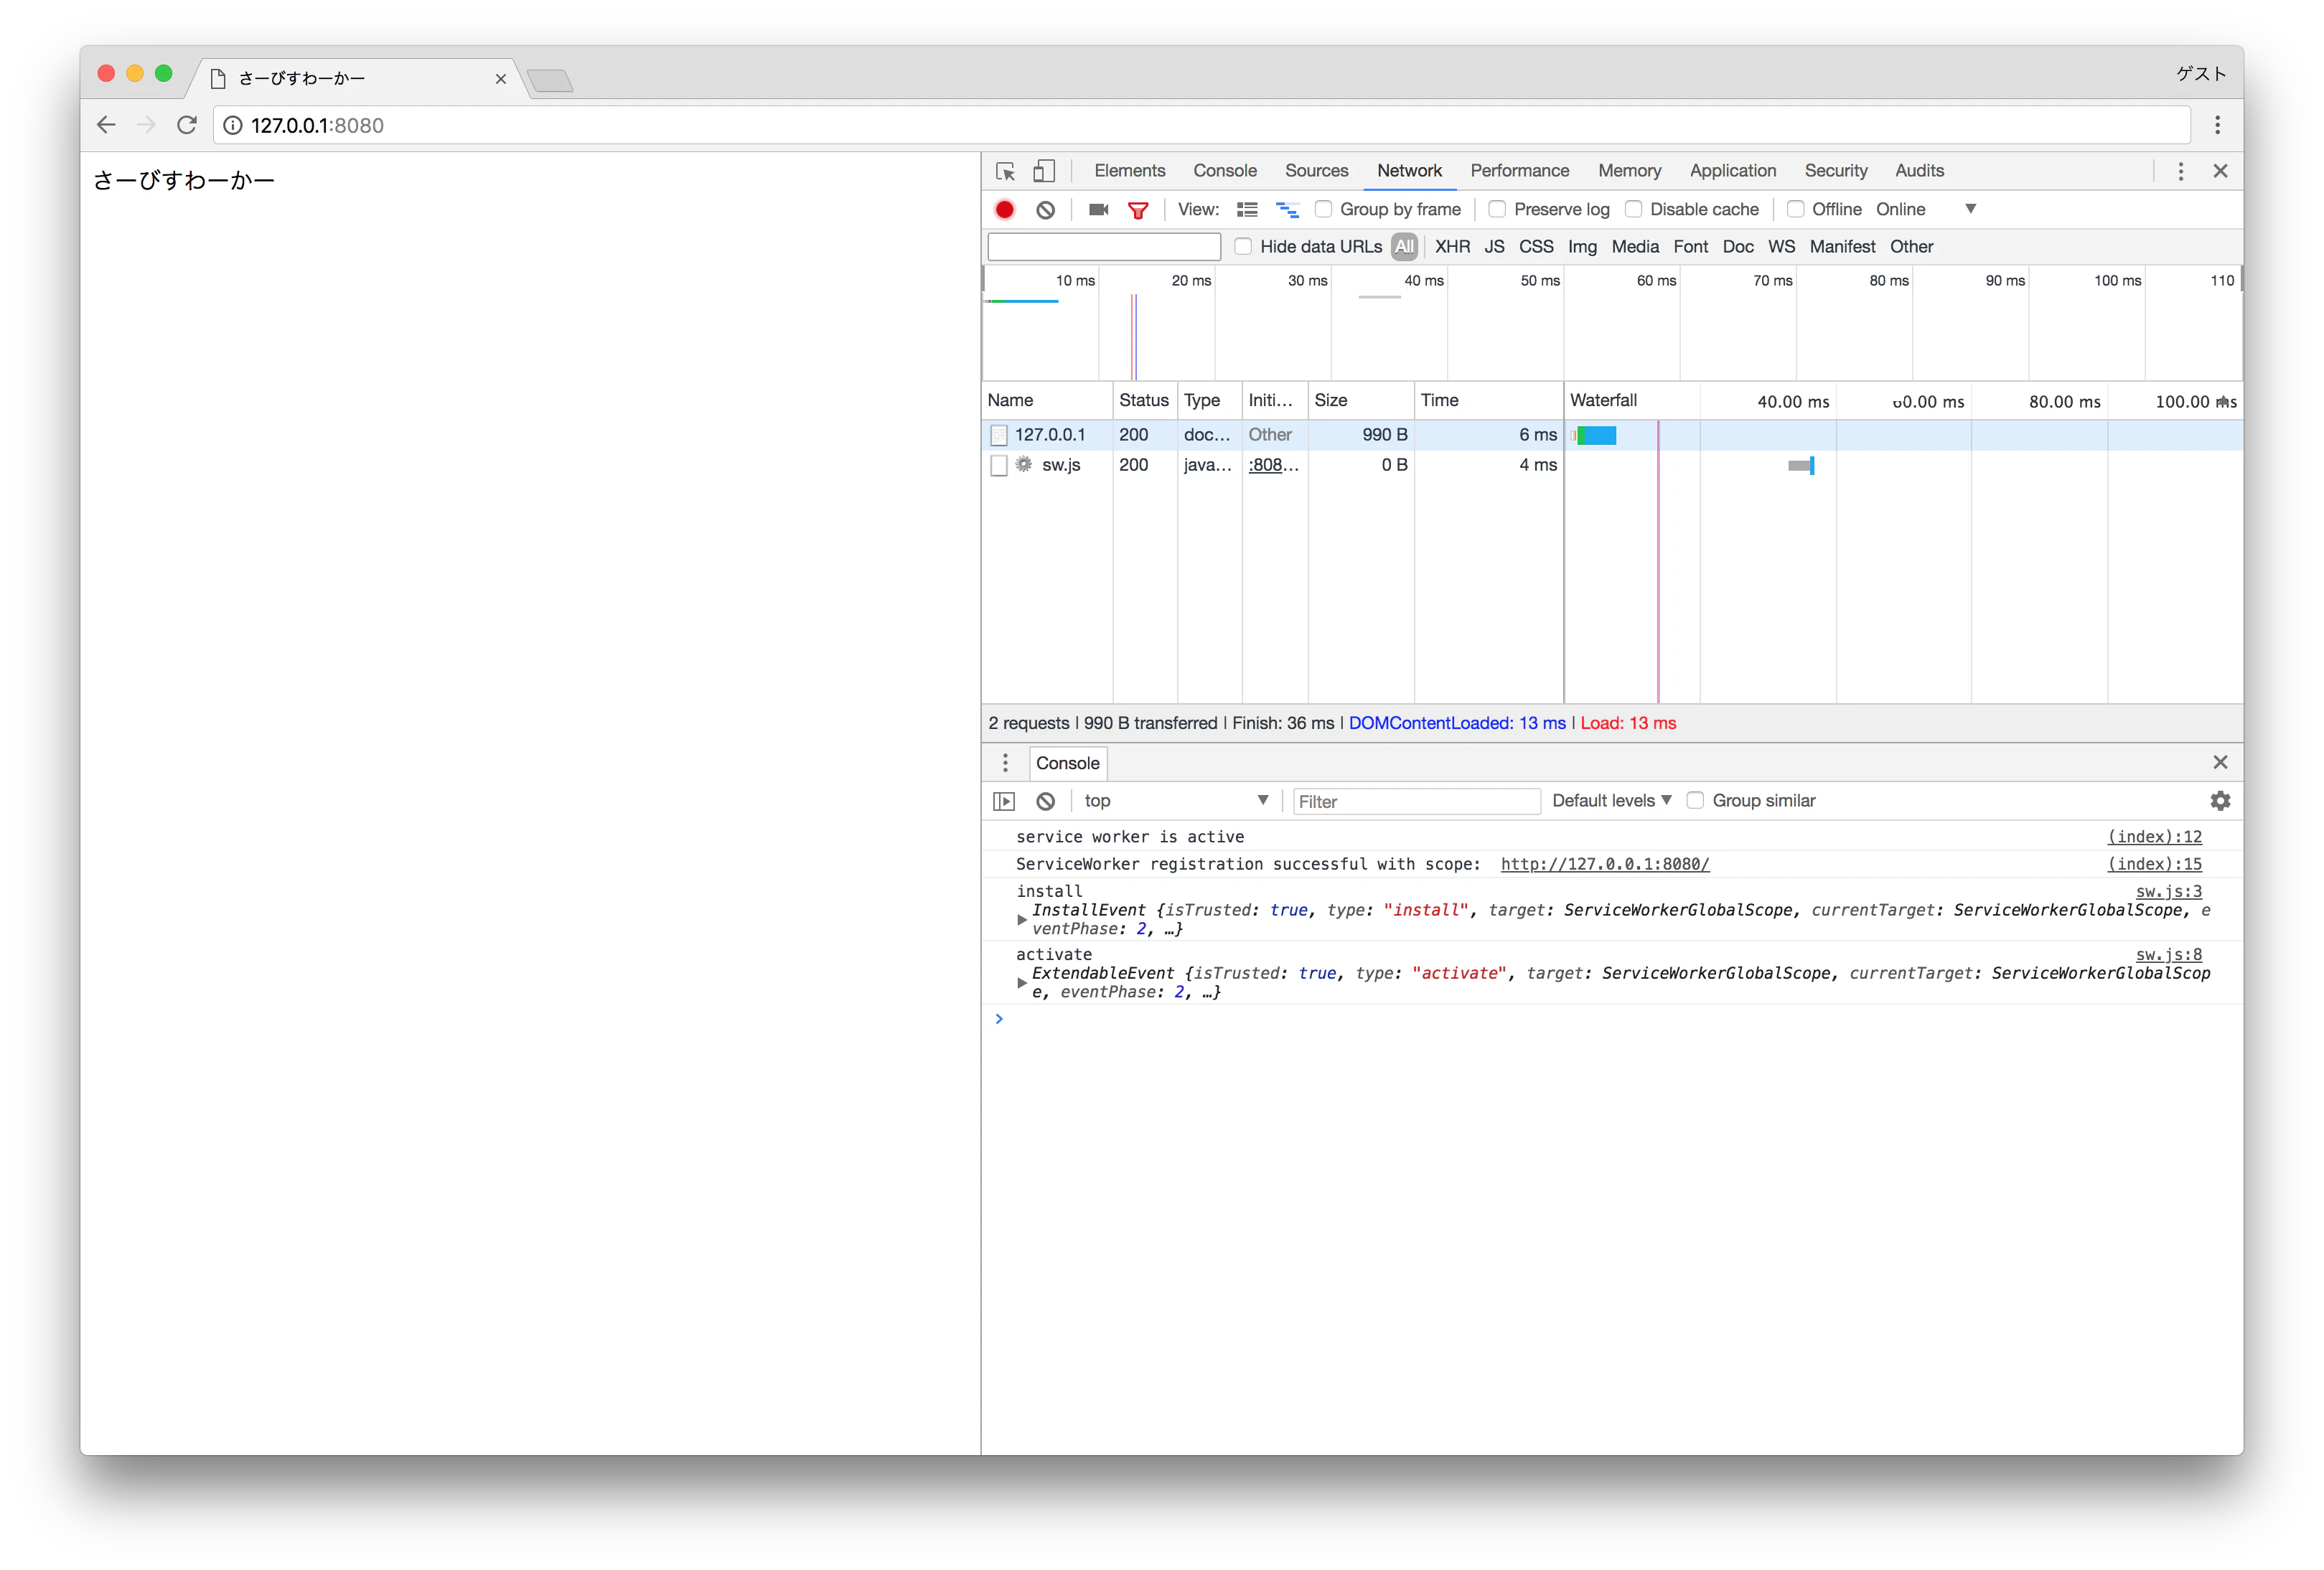
Task: Check Disable cache option
Action: [x=1633, y=209]
